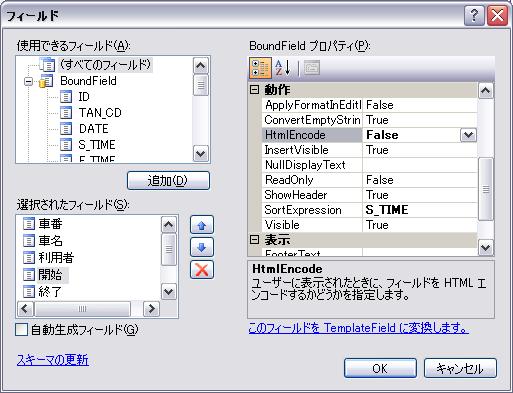Select the ApplyFormatInEditMode property row
The width and height of the screenshot is (513, 393).
(369, 105)
